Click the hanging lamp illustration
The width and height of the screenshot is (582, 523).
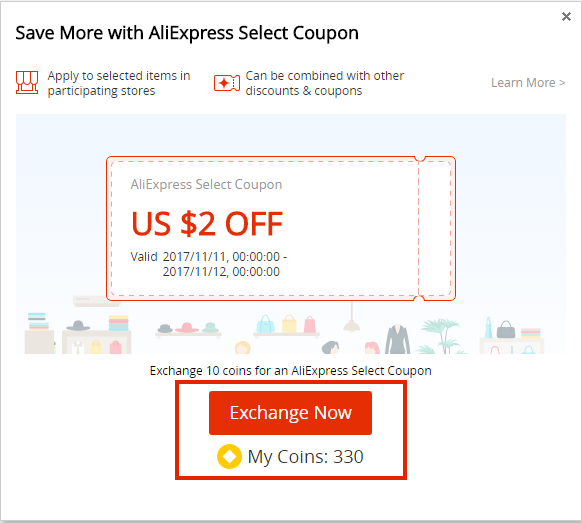[352, 317]
